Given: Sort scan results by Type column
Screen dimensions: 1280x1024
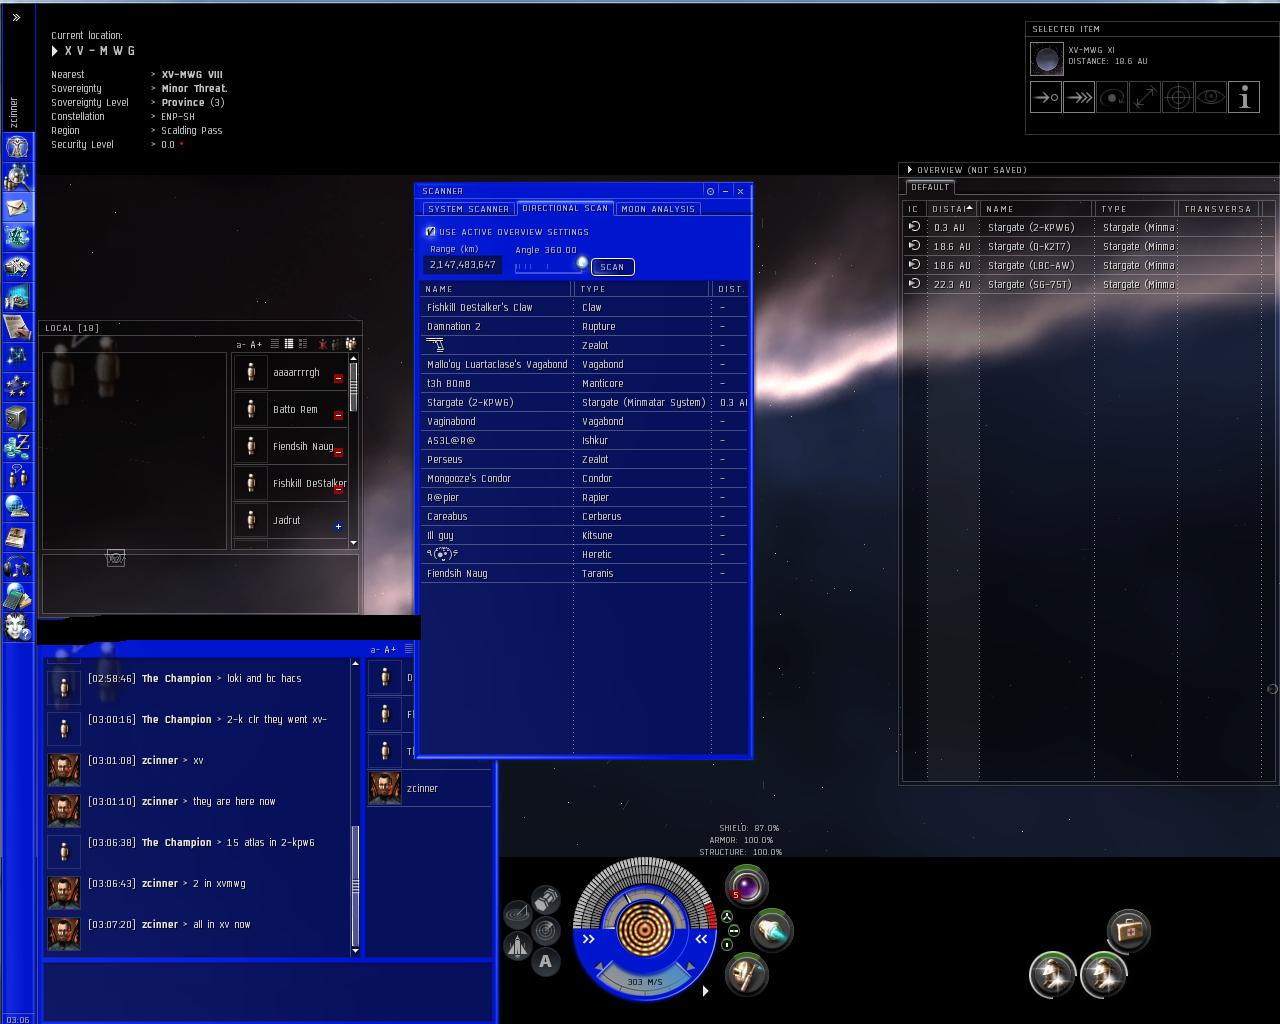Looking at the screenshot, I should (x=643, y=289).
